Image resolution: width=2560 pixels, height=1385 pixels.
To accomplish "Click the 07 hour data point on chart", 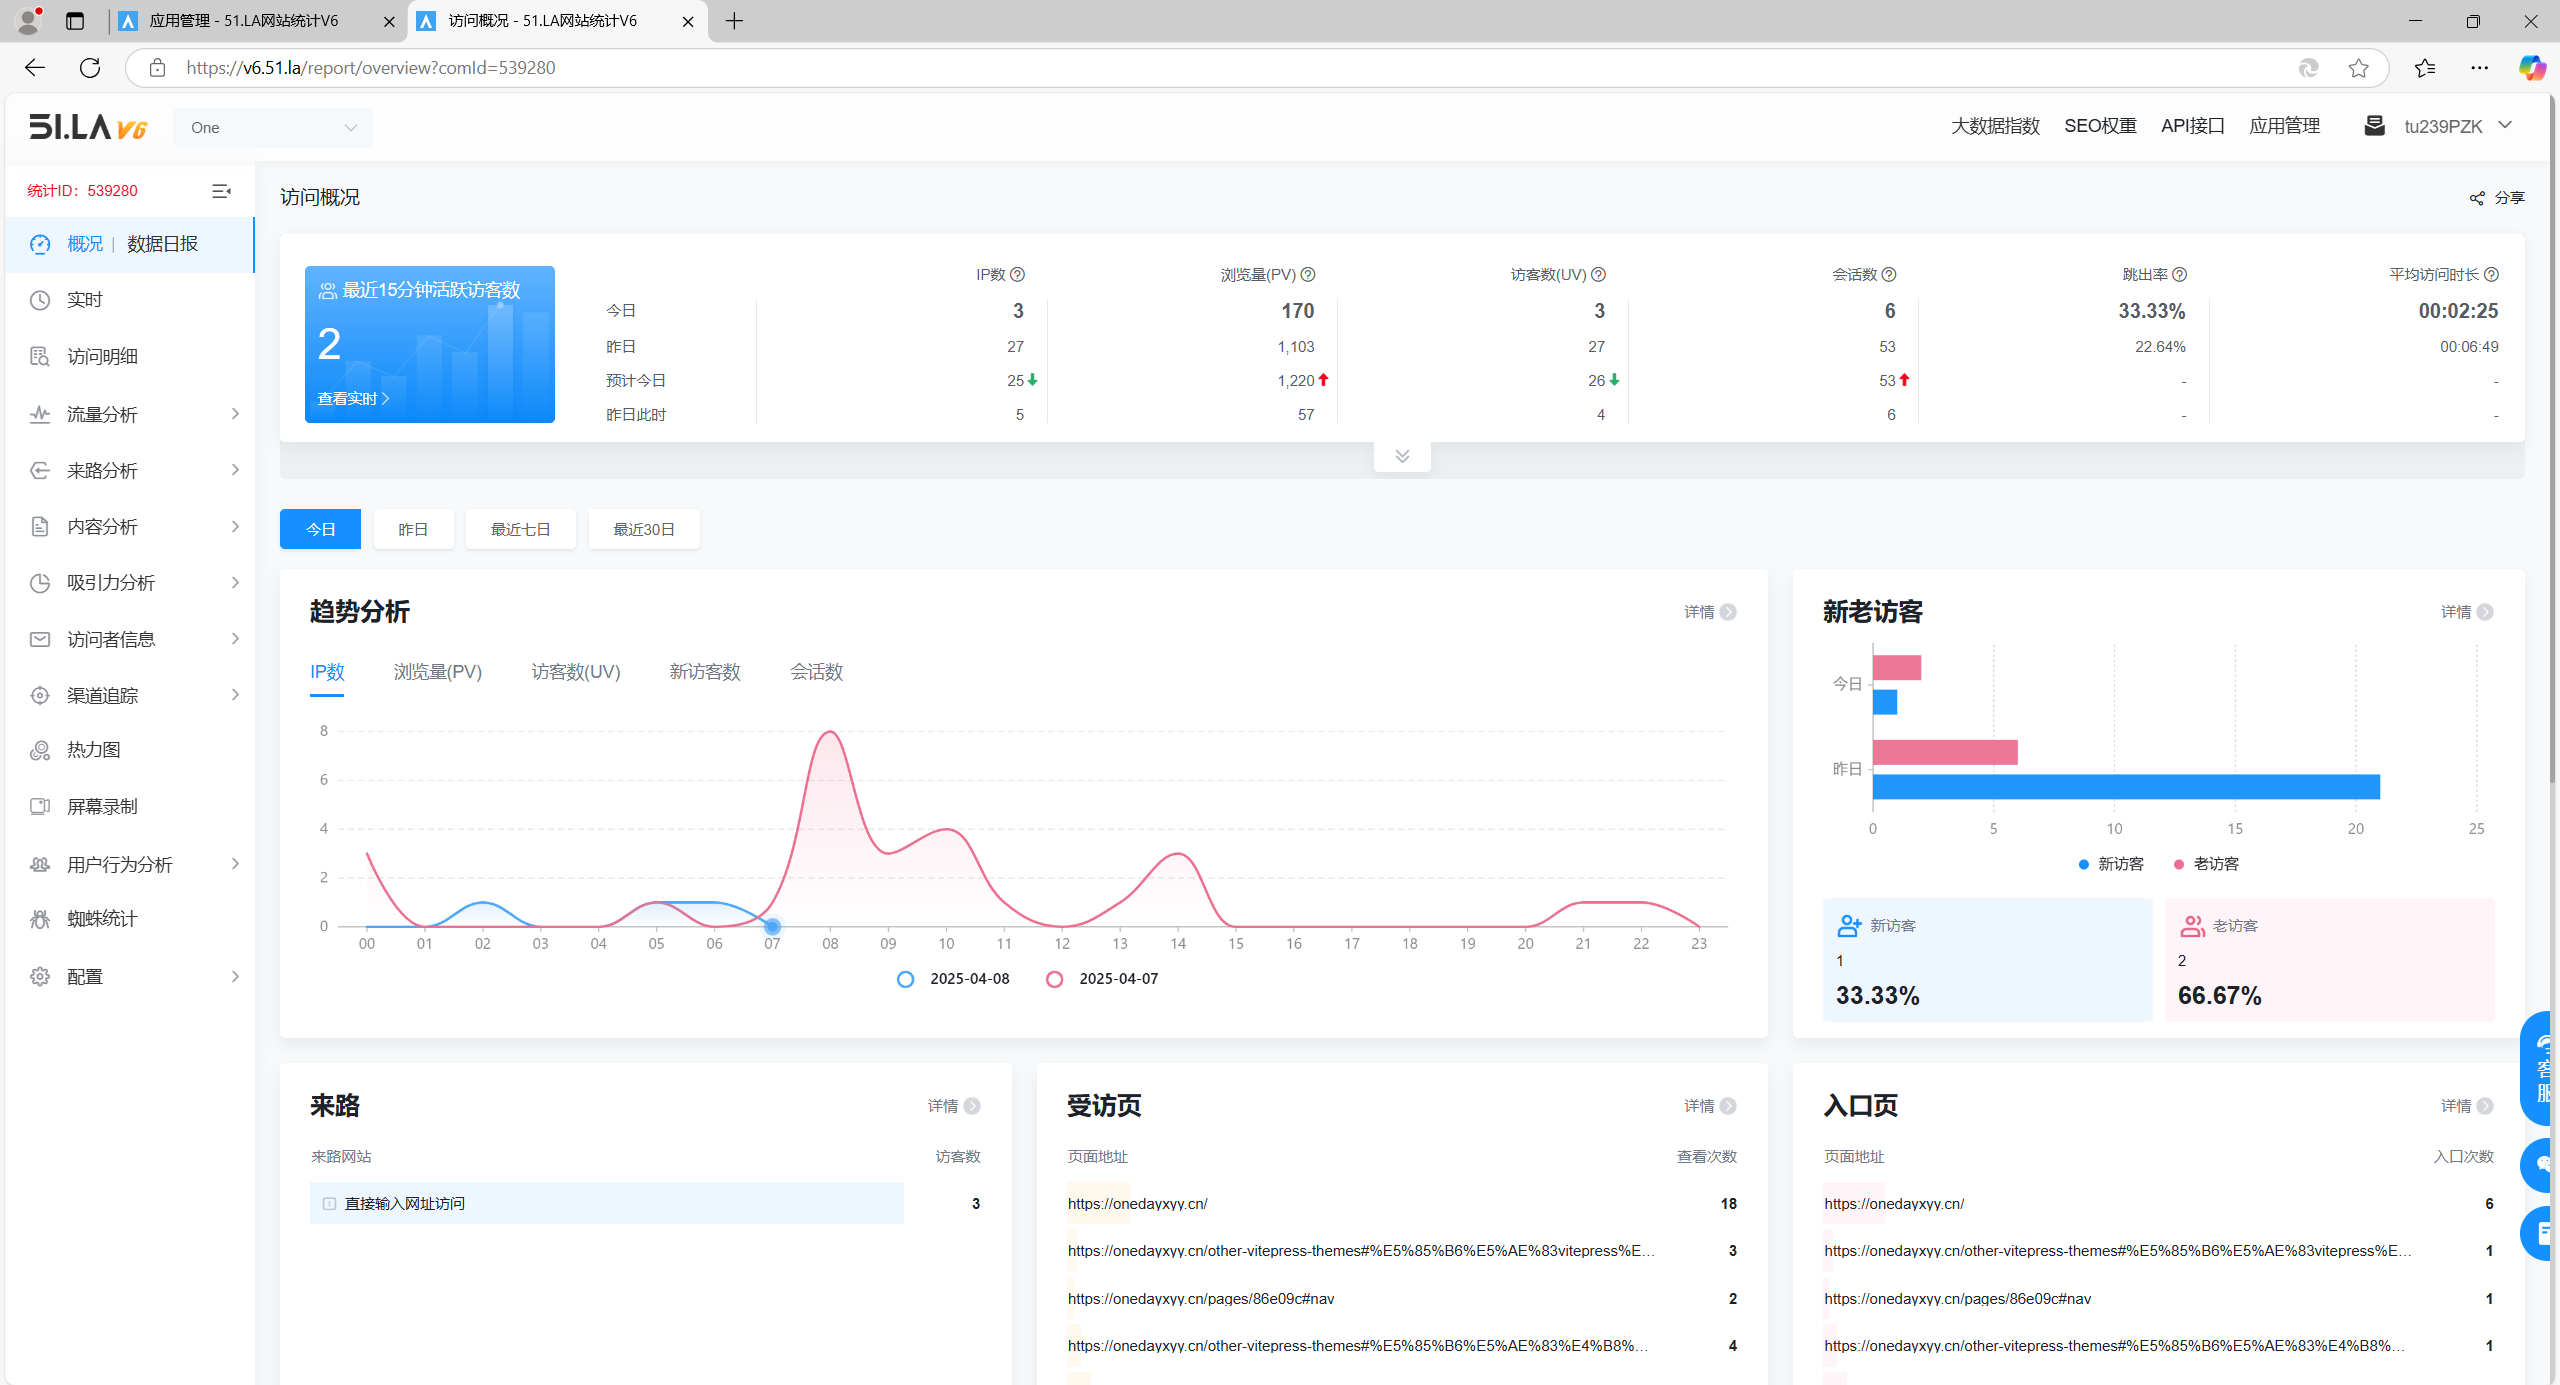I will 772,927.
